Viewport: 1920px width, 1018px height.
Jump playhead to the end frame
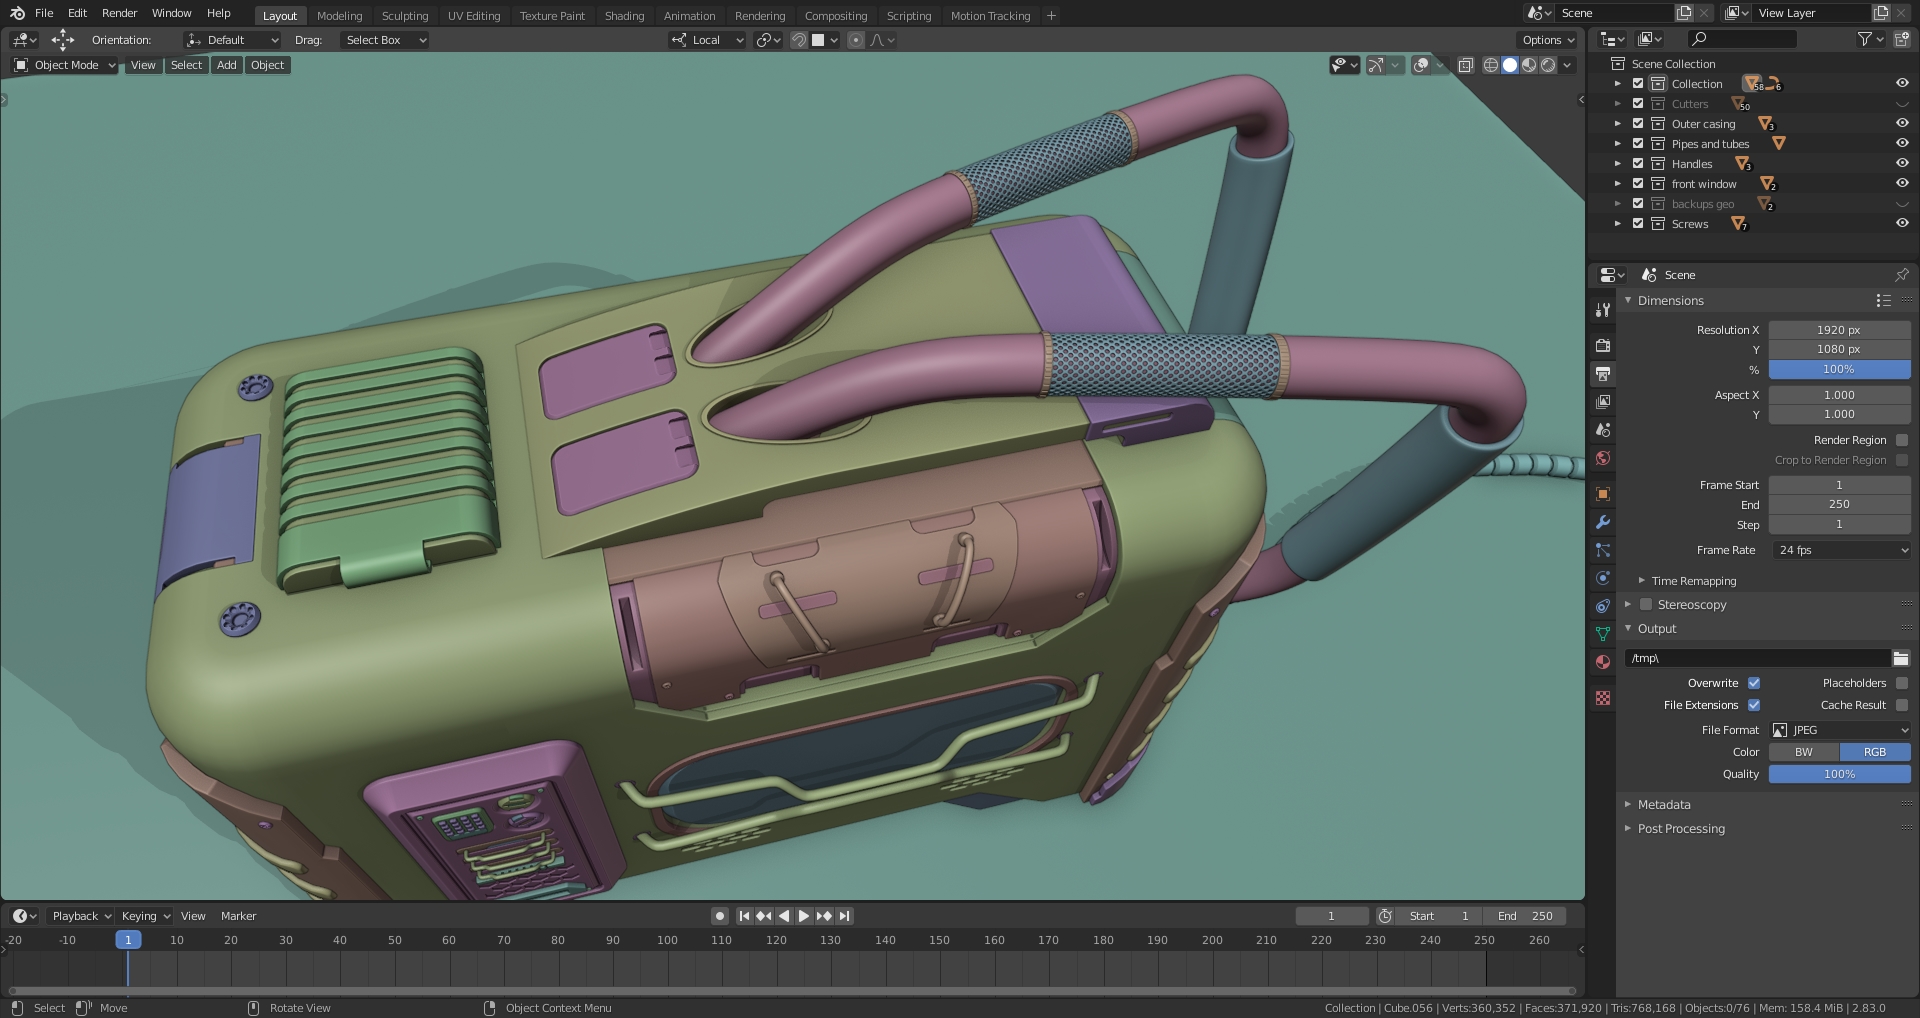(x=844, y=915)
